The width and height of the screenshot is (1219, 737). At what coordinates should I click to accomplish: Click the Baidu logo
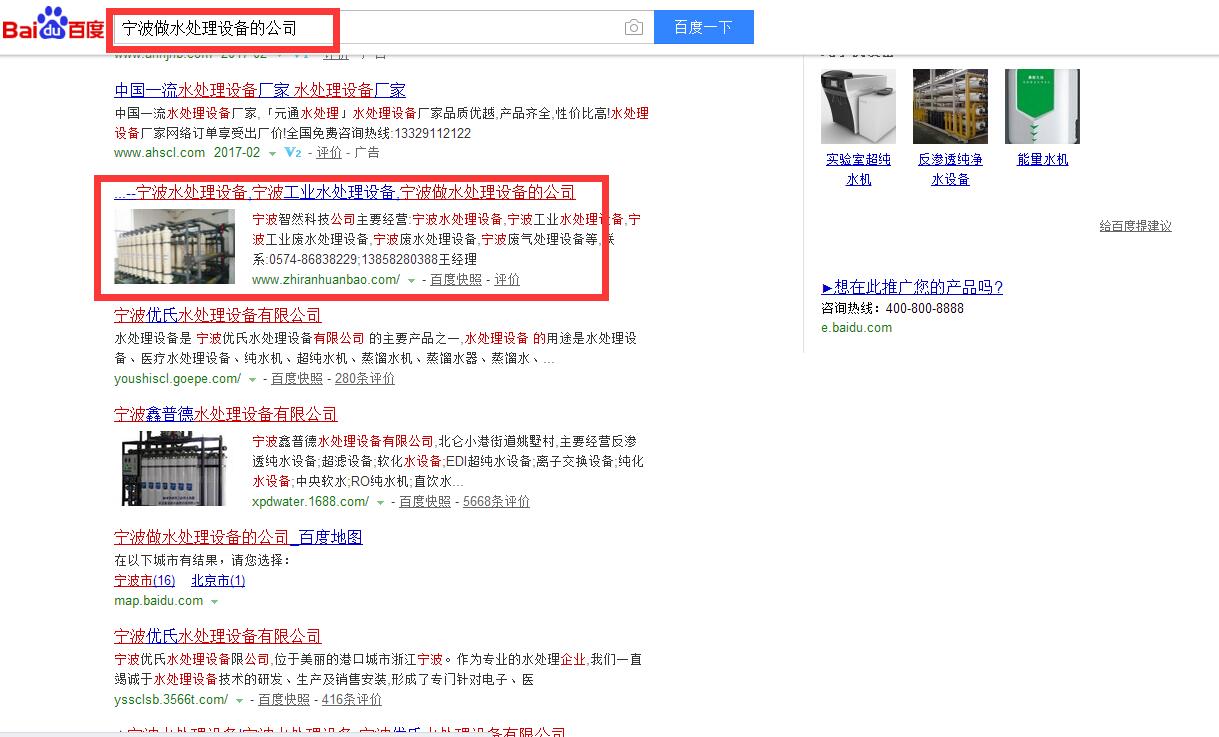click(x=53, y=24)
